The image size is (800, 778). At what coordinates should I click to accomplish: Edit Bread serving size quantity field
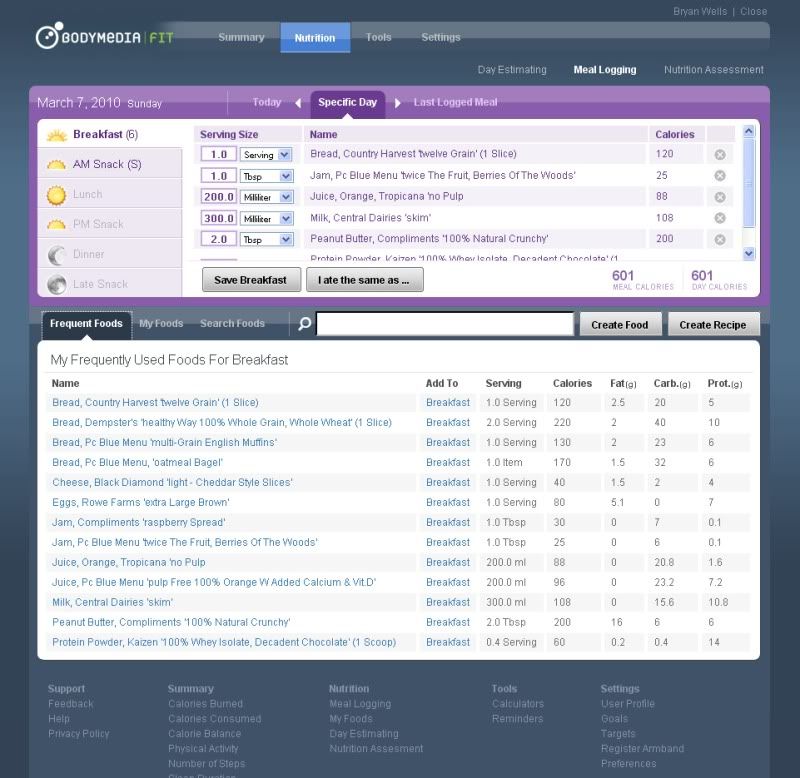pos(218,154)
